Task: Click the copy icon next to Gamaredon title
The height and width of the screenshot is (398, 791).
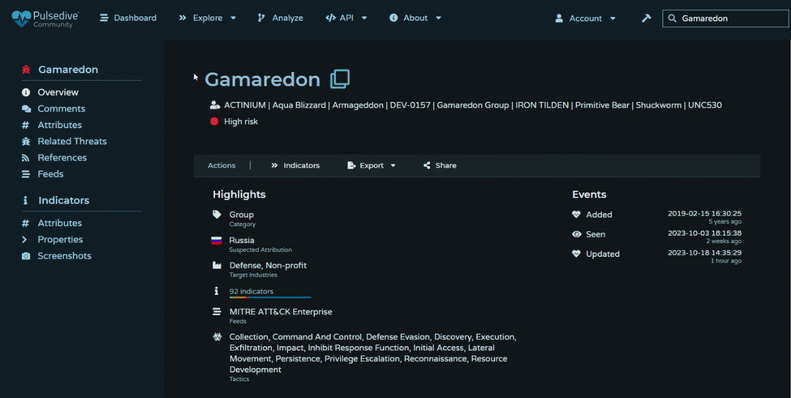Action: coord(340,79)
